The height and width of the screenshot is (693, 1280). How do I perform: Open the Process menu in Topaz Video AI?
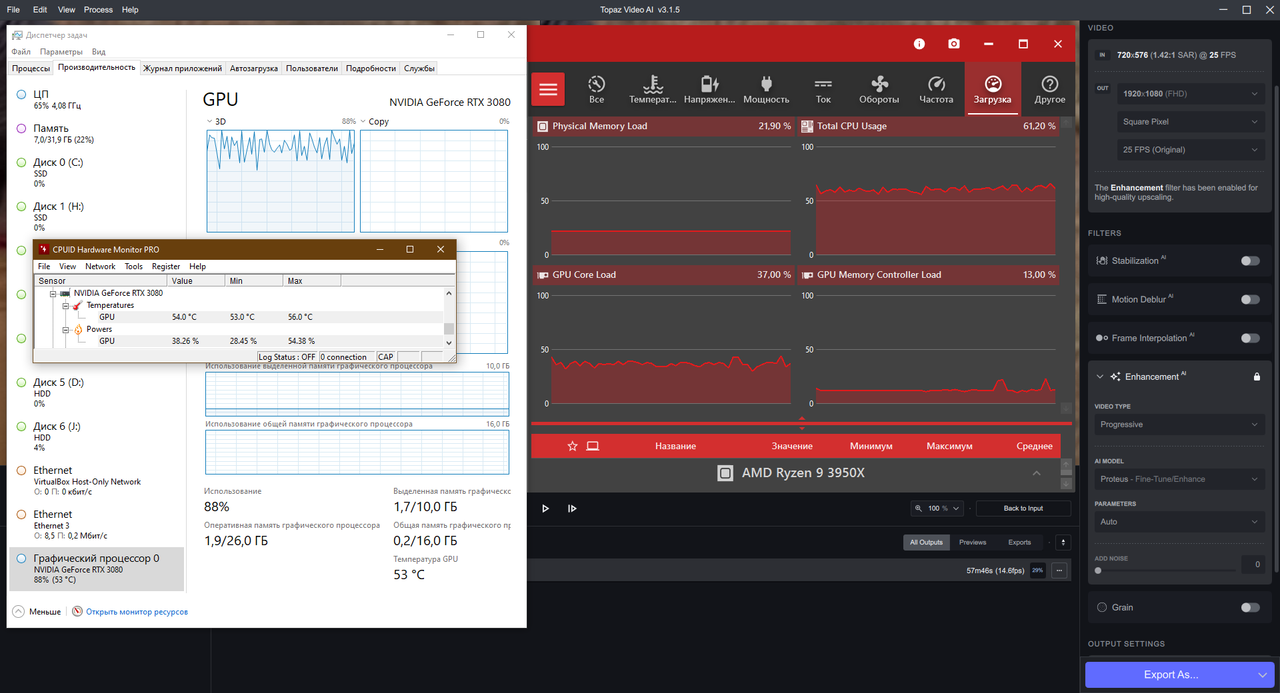98,9
